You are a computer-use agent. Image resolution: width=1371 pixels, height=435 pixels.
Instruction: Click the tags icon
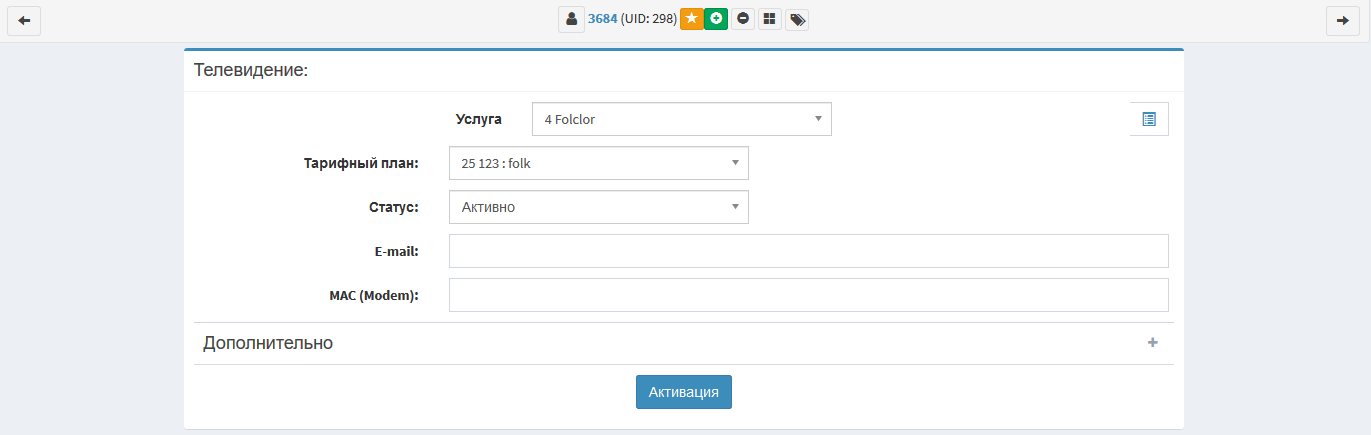(x=797, y=19)
